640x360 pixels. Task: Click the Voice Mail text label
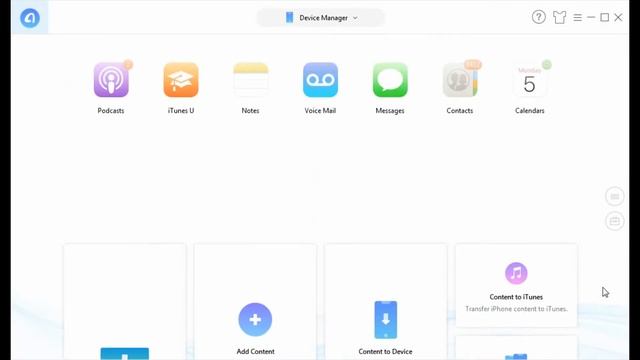[320, 111]
